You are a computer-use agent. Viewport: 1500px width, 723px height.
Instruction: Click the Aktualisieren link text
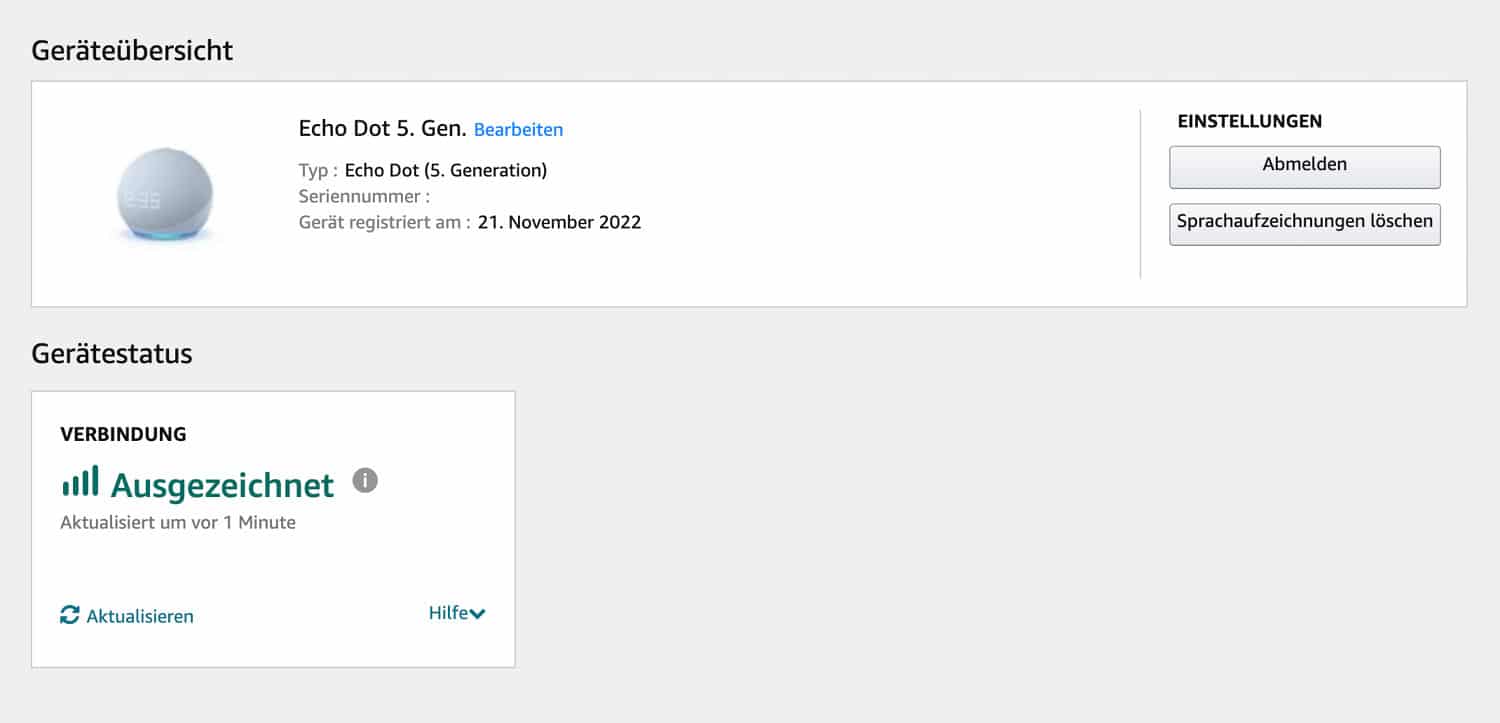(x=140, y=616)
